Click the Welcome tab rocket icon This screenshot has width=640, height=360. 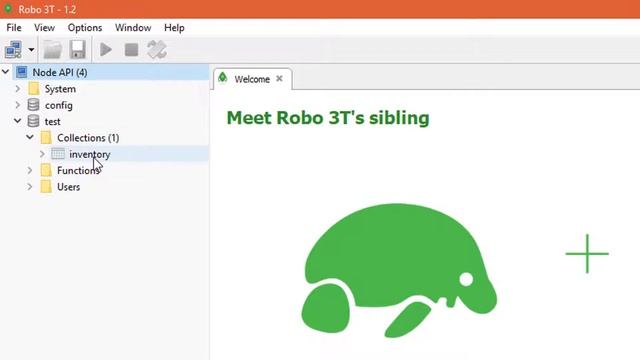point(222,78)
